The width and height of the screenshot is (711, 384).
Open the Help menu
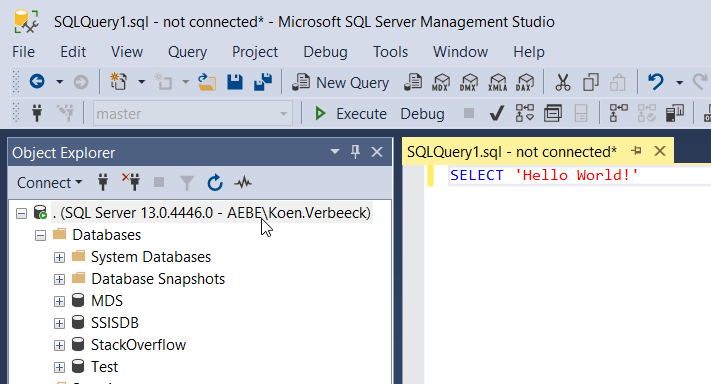pyautogui.click(x=529, y=52)
